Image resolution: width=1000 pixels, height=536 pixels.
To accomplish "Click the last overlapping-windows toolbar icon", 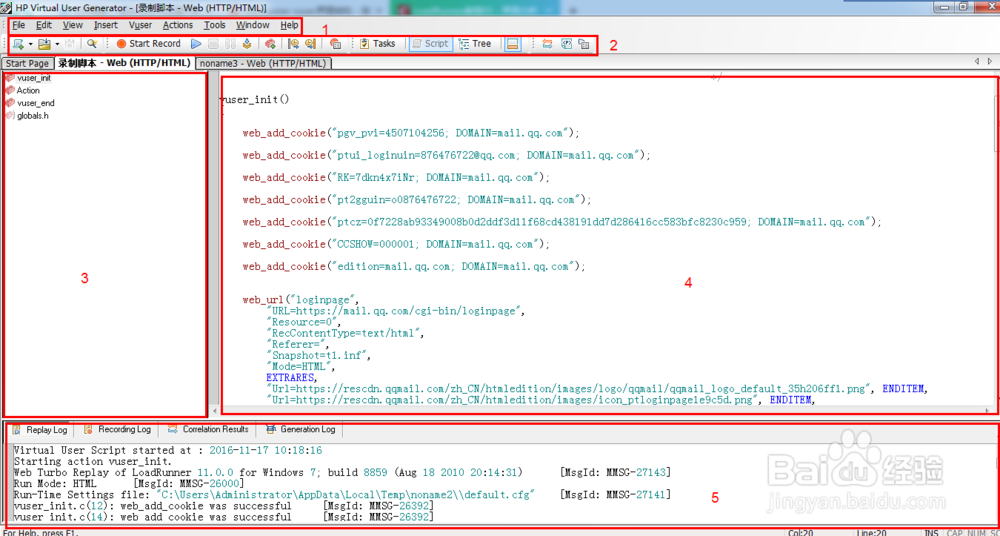I will coord(584,44).
